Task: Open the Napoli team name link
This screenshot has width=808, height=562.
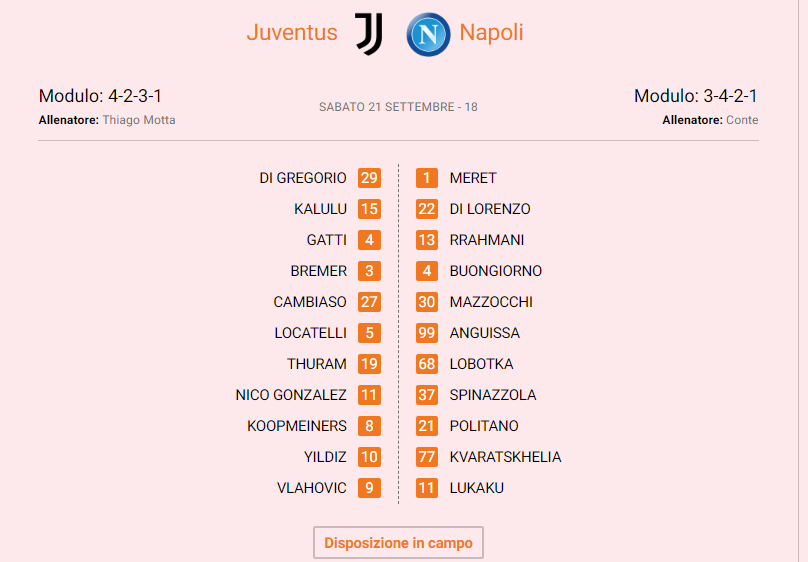Action: click(491, 33)
